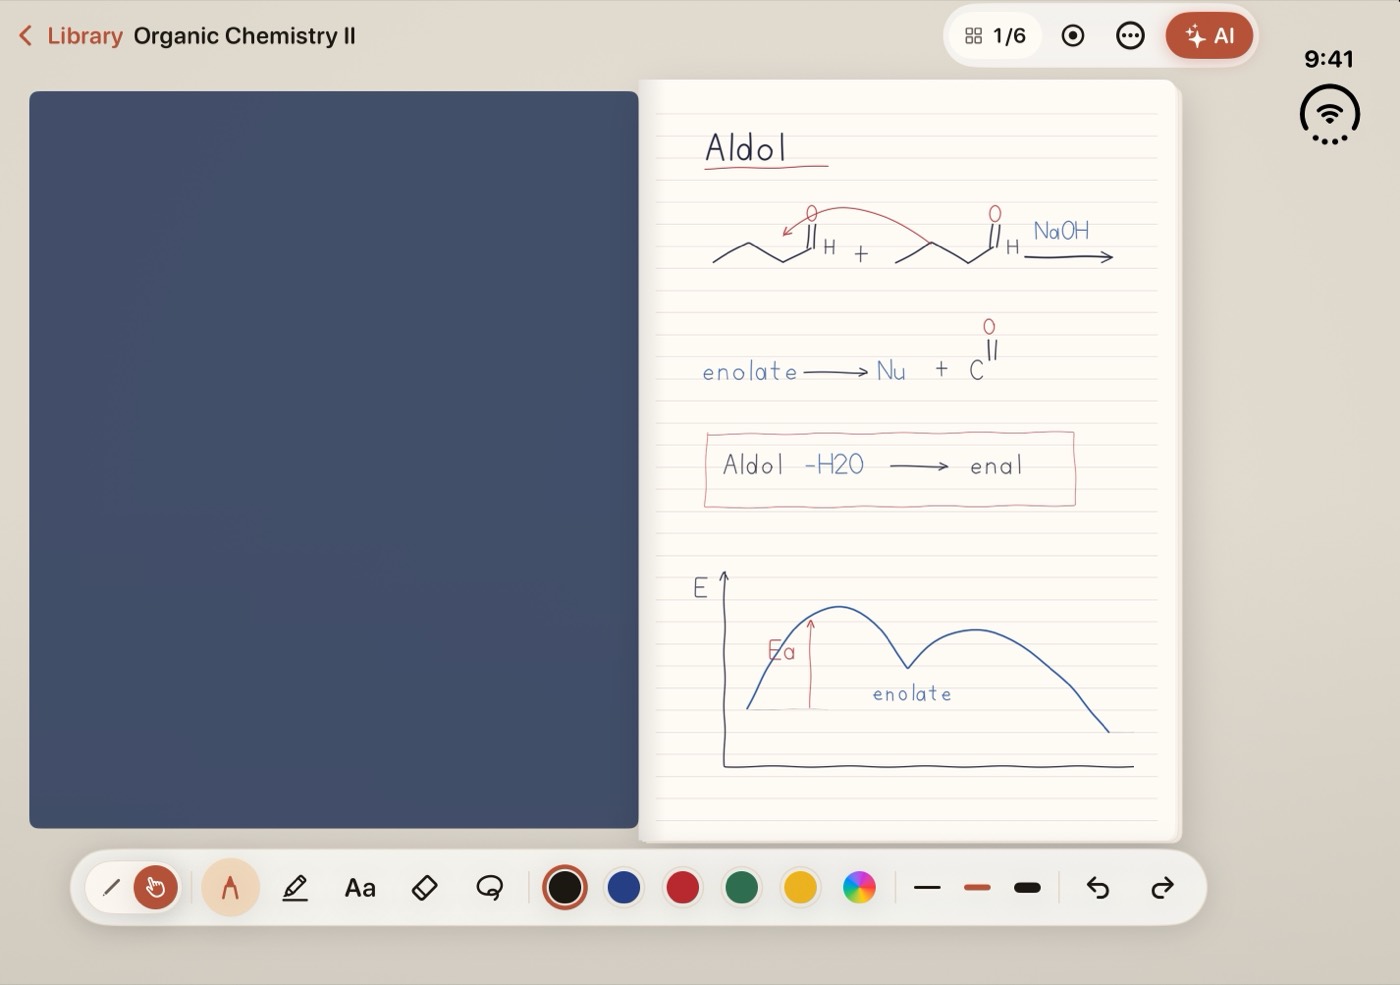Tap the E axis label
Image resolution: width=1400 pixels, height=985 pixels.
pyautogui.click(x=700, y=588)
